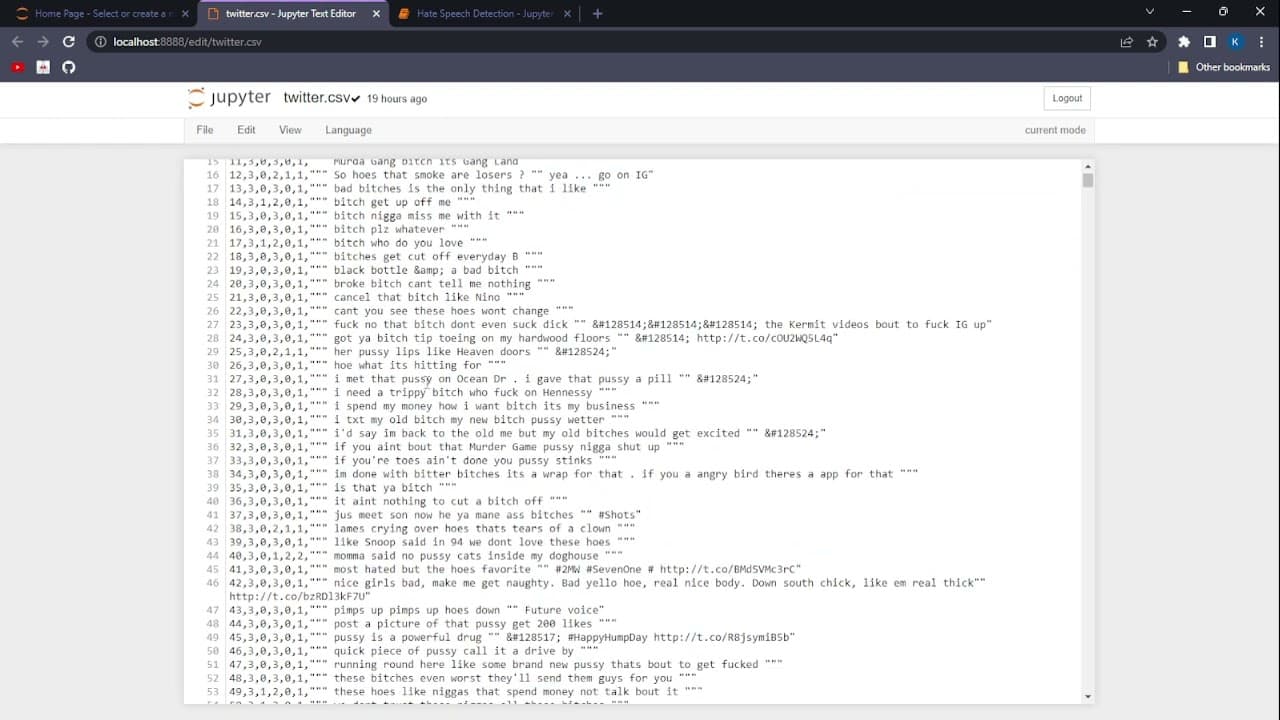The image size is (1280, 720).
Task: Open the Edit menu
Action: [x=246, y=130]
